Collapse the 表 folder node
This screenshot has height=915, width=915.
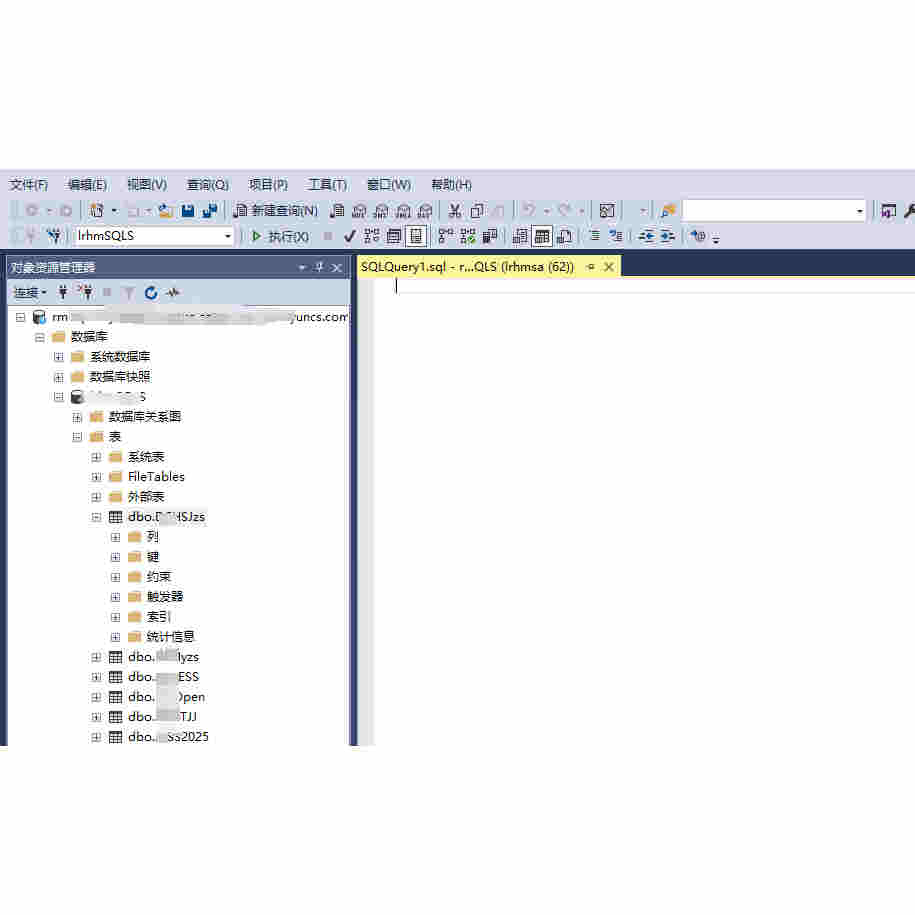point(77,437)
